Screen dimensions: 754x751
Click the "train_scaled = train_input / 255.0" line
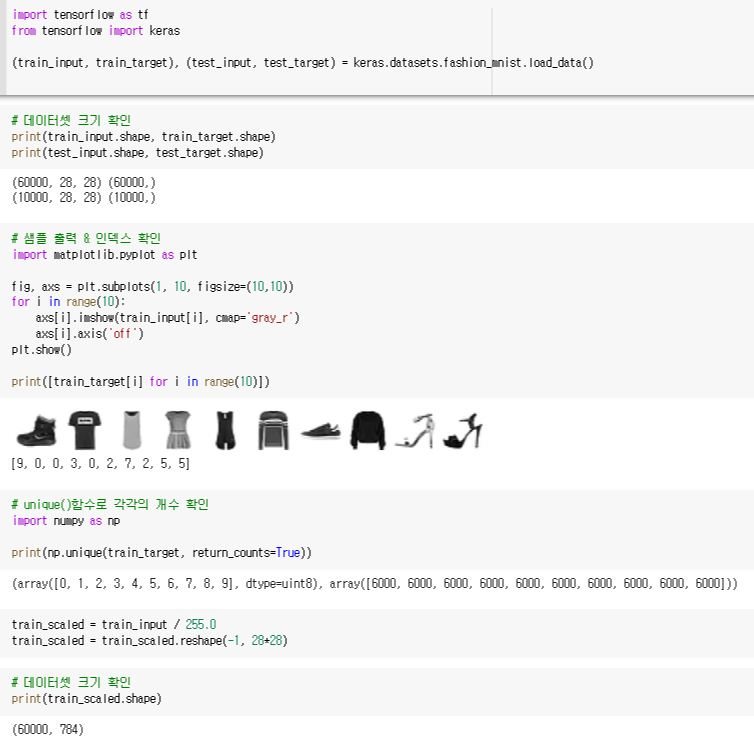coord(114,625)
